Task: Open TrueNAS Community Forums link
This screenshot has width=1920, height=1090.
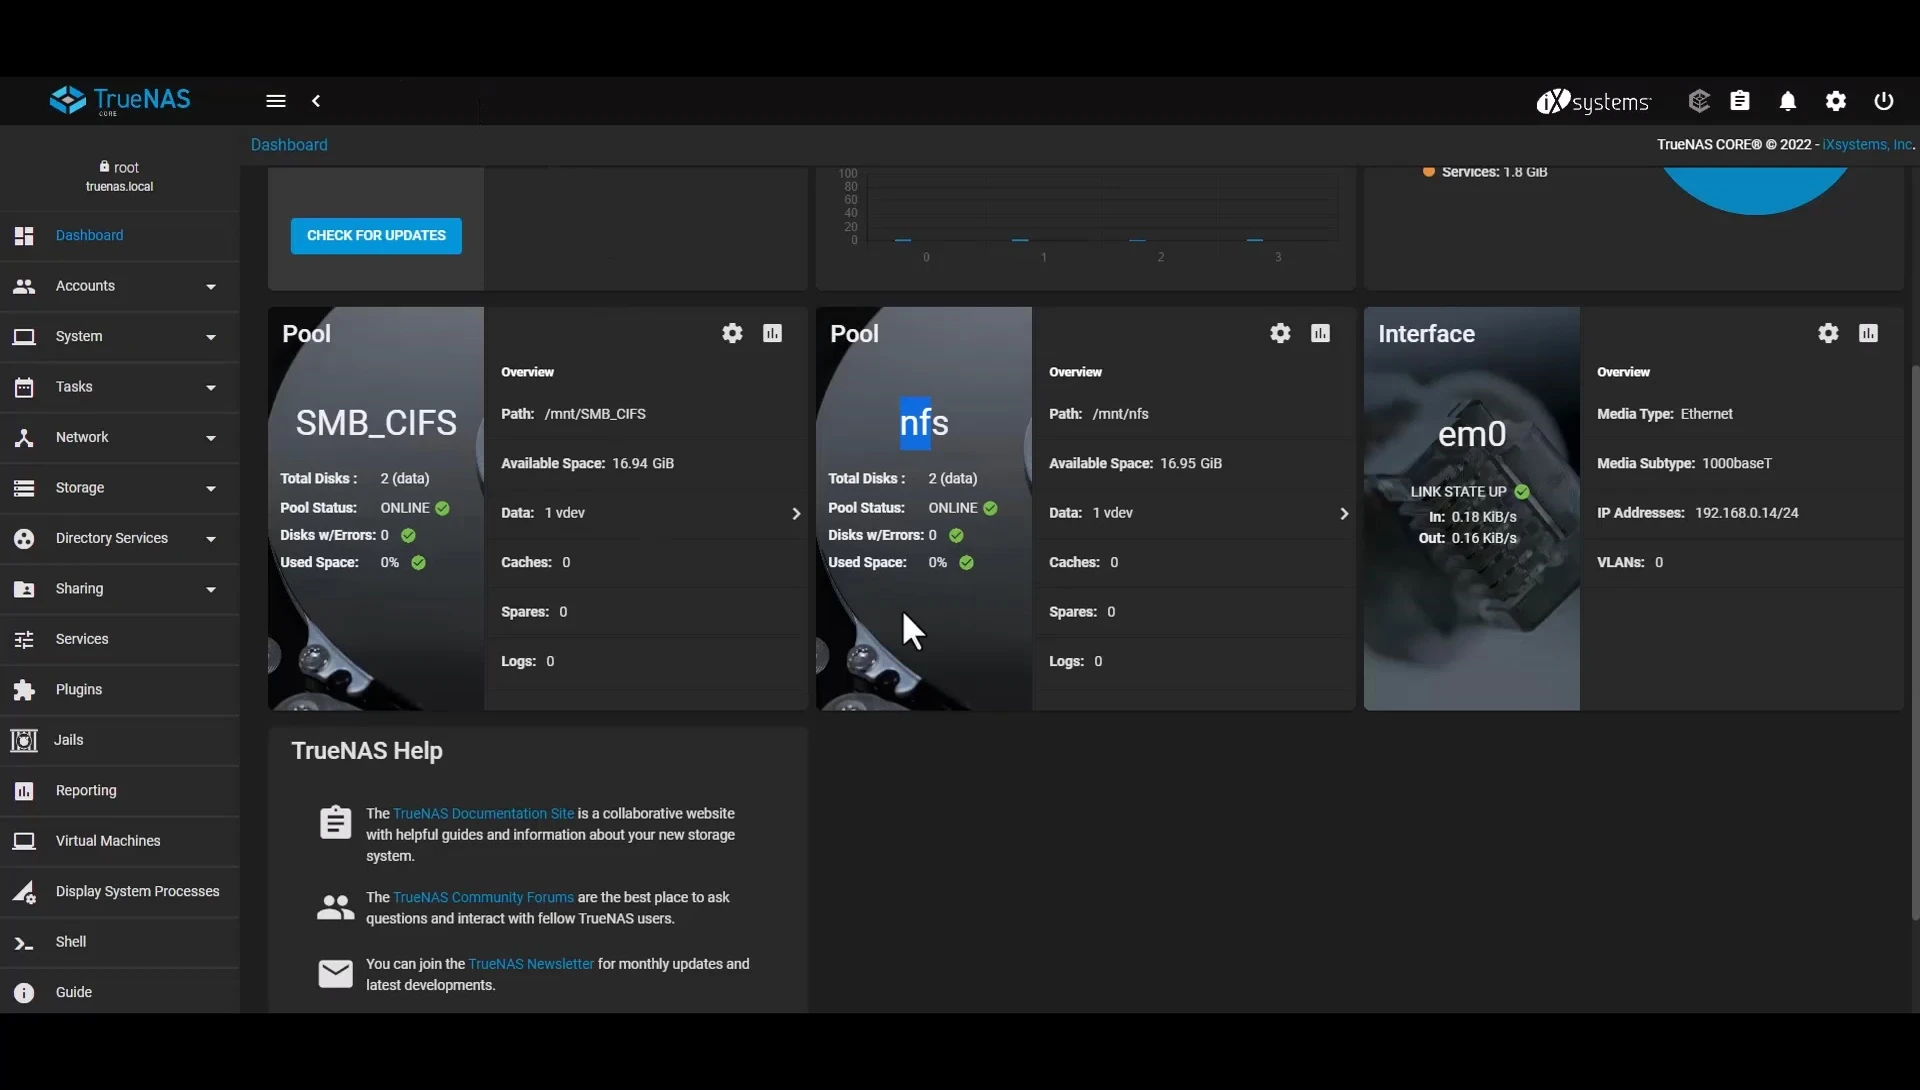Action: point(483,898)
